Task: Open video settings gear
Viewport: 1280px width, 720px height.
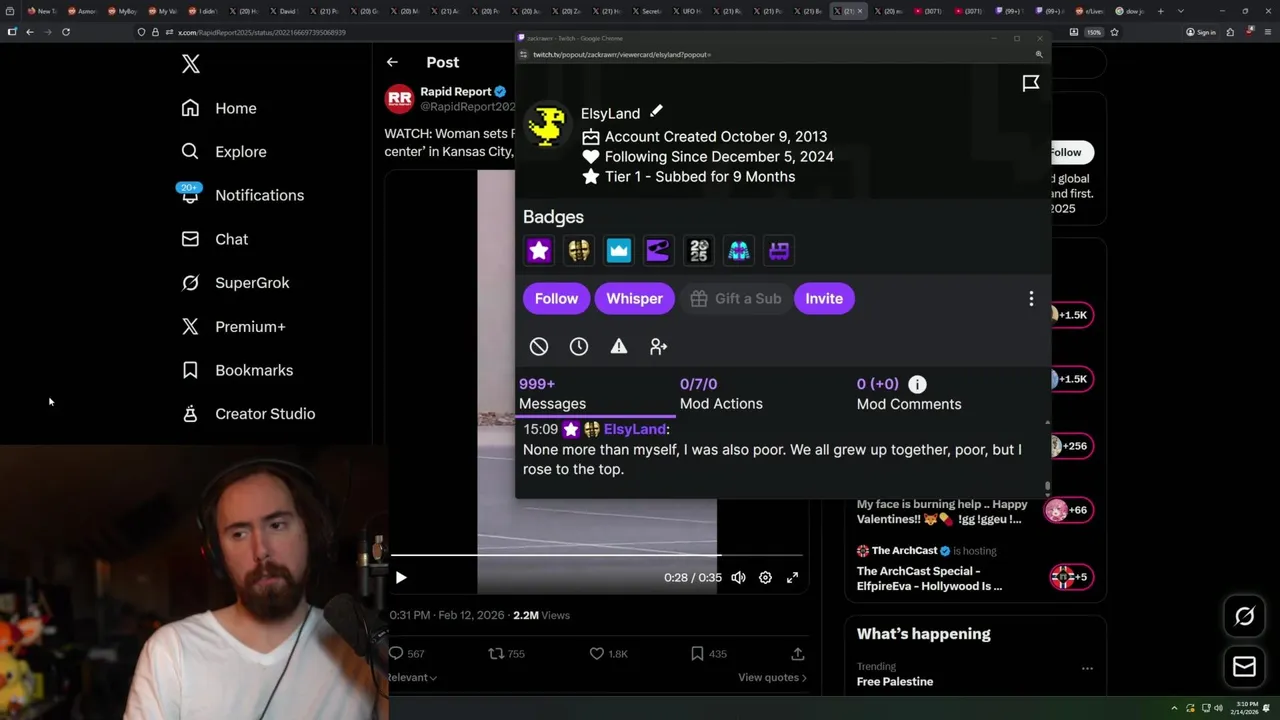Action: coord(765,577)
